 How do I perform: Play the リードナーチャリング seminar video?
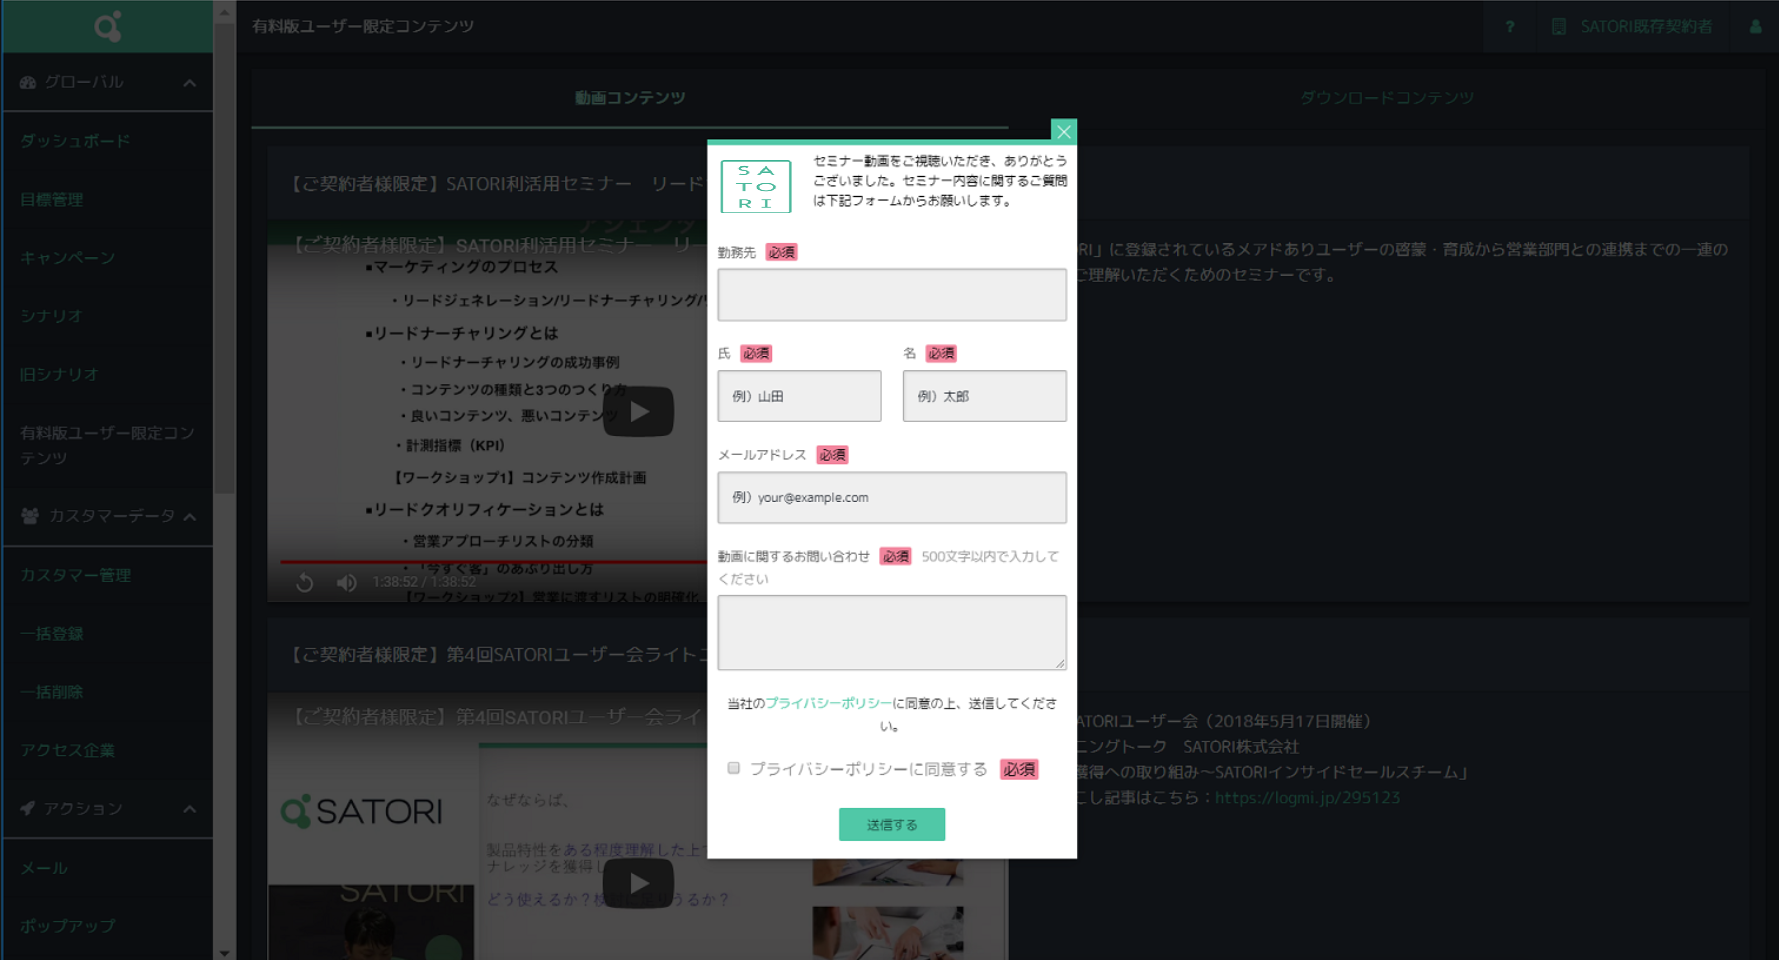tap(638, 411)
